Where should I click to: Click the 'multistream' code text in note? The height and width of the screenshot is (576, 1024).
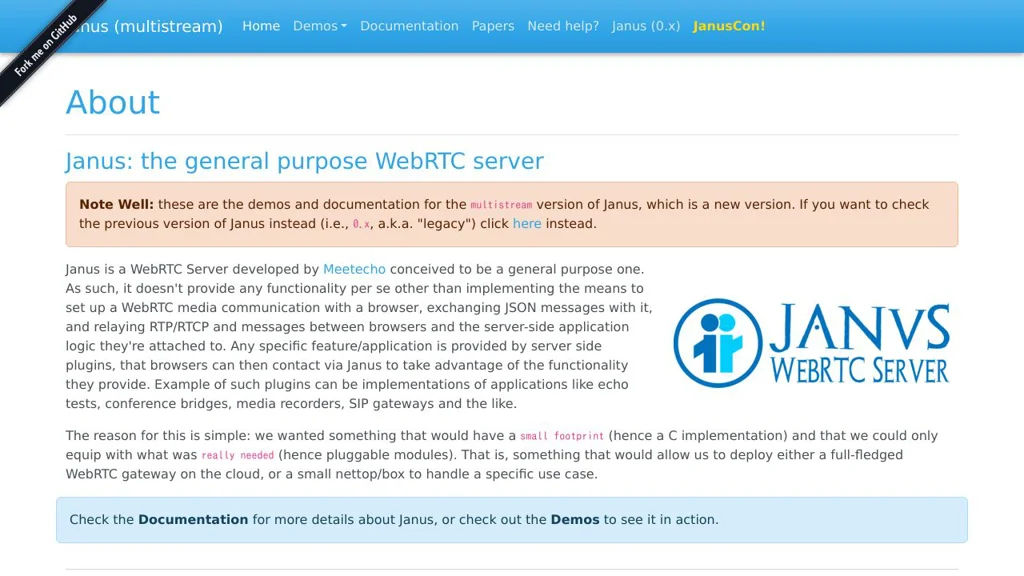click(x=501, y=205)
